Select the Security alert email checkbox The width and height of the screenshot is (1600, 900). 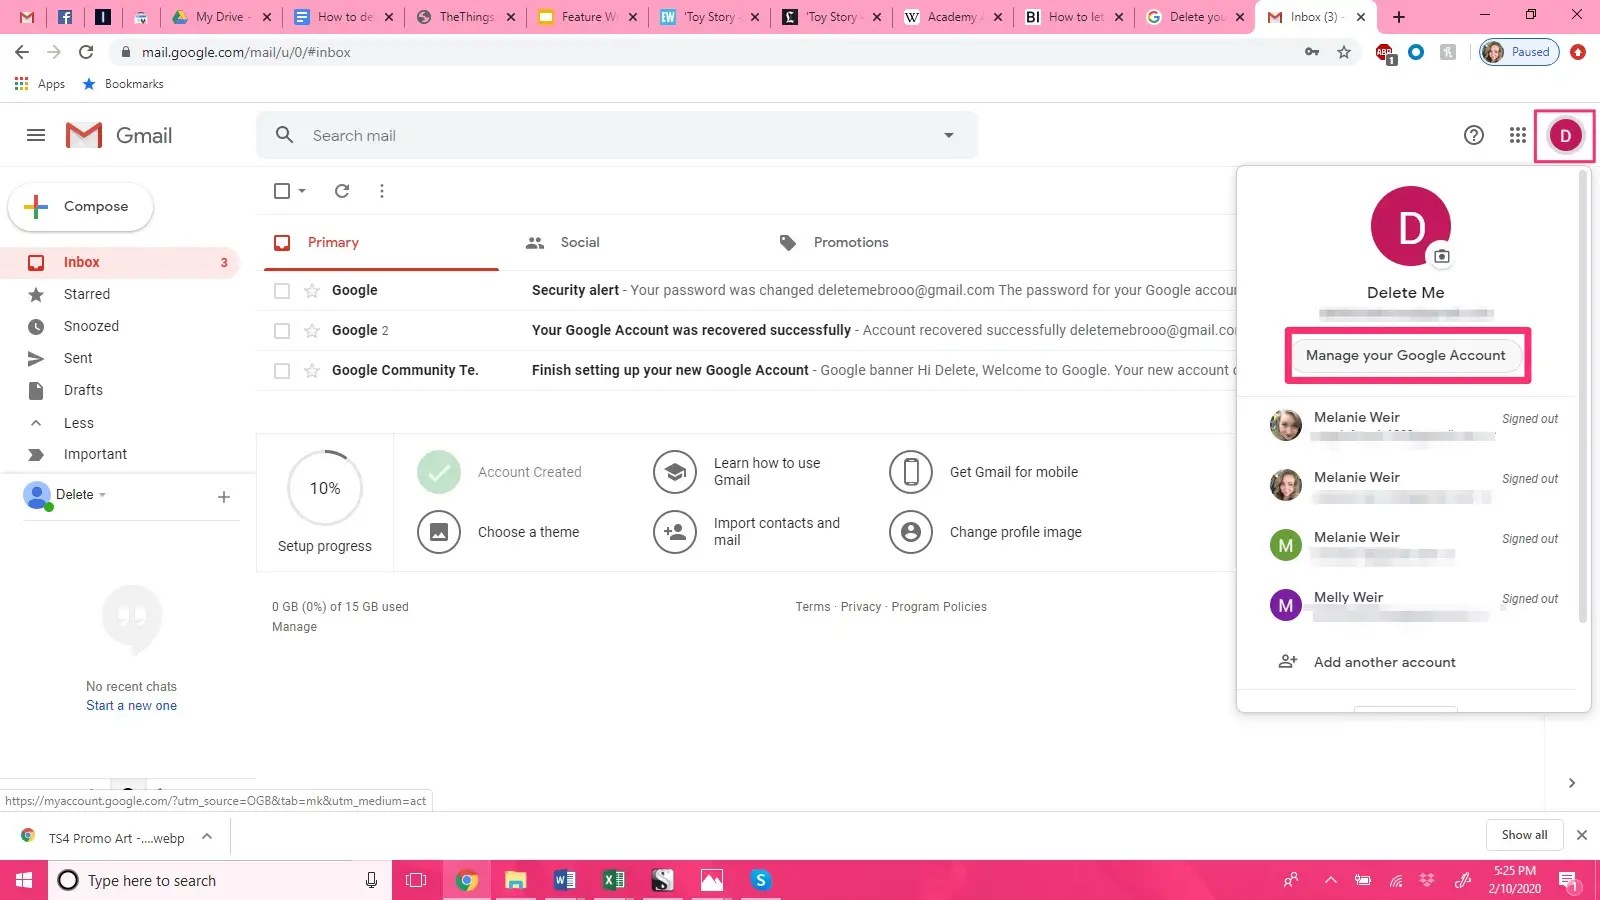point(281,290)
